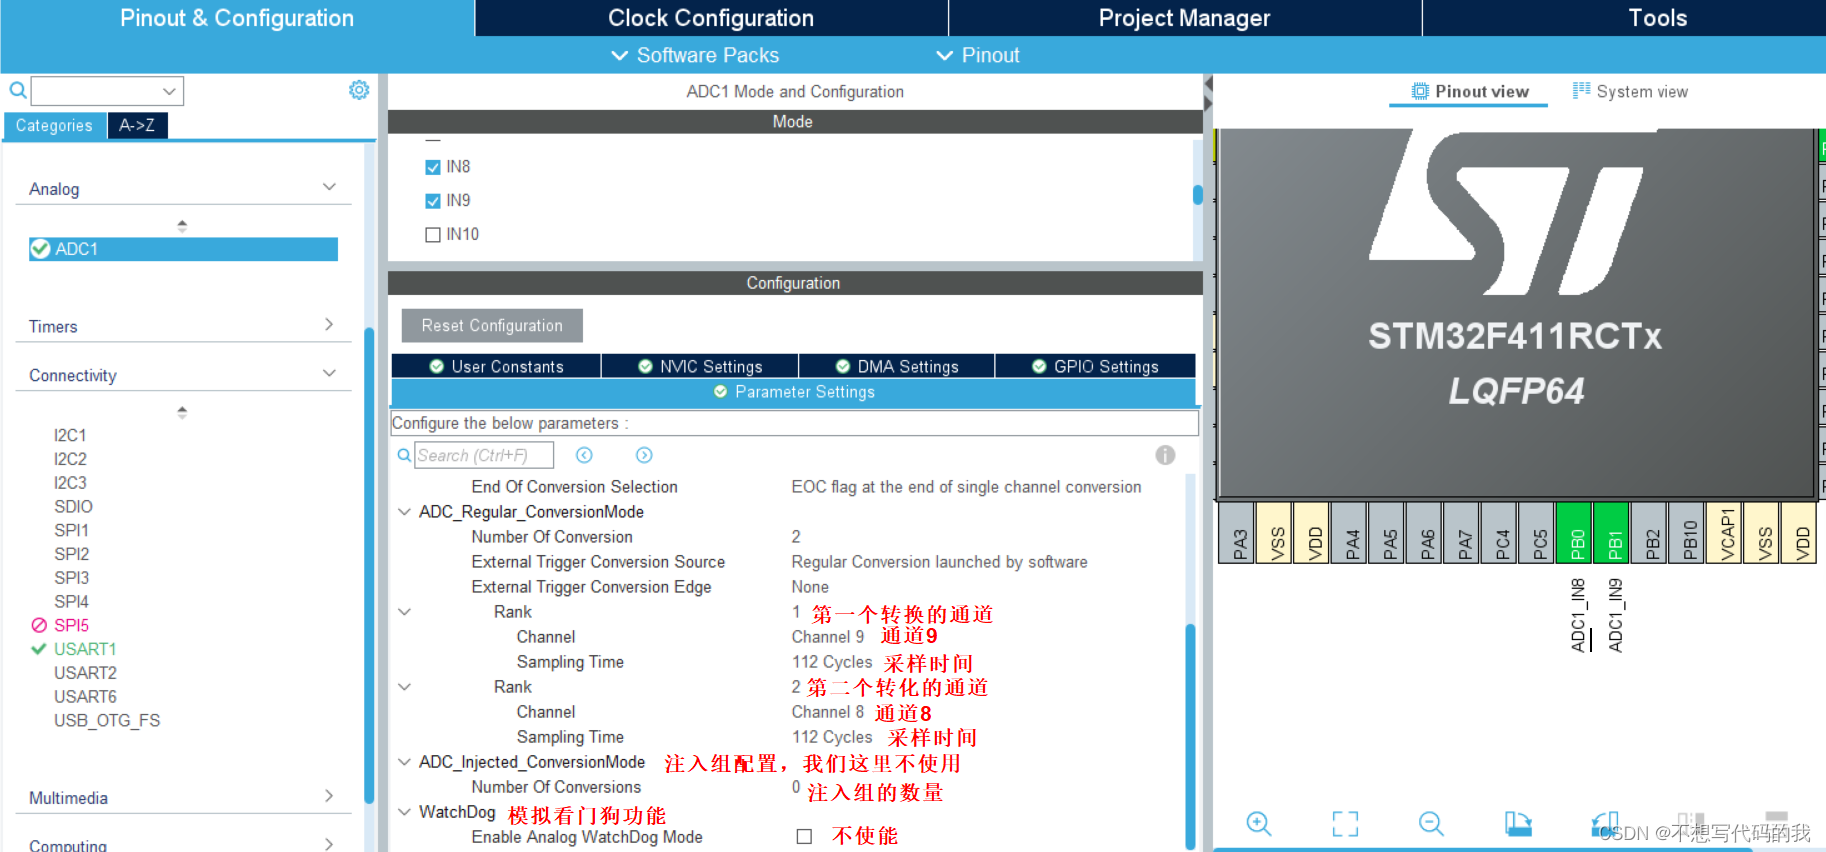This screenshot has width=1826, height=852.
Task: Collapse the Analog category
Action: coord(329,187)
